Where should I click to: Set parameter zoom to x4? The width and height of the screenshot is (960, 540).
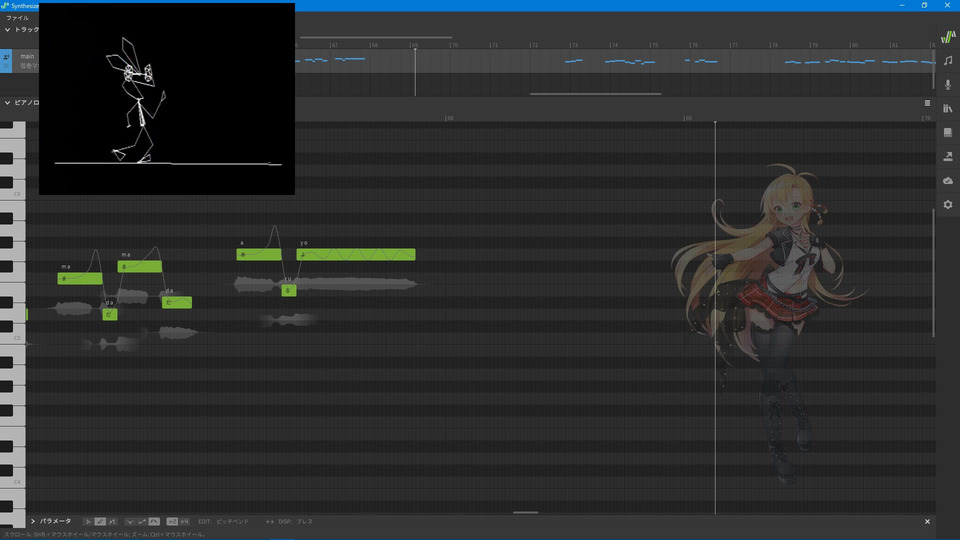point(184,522)
